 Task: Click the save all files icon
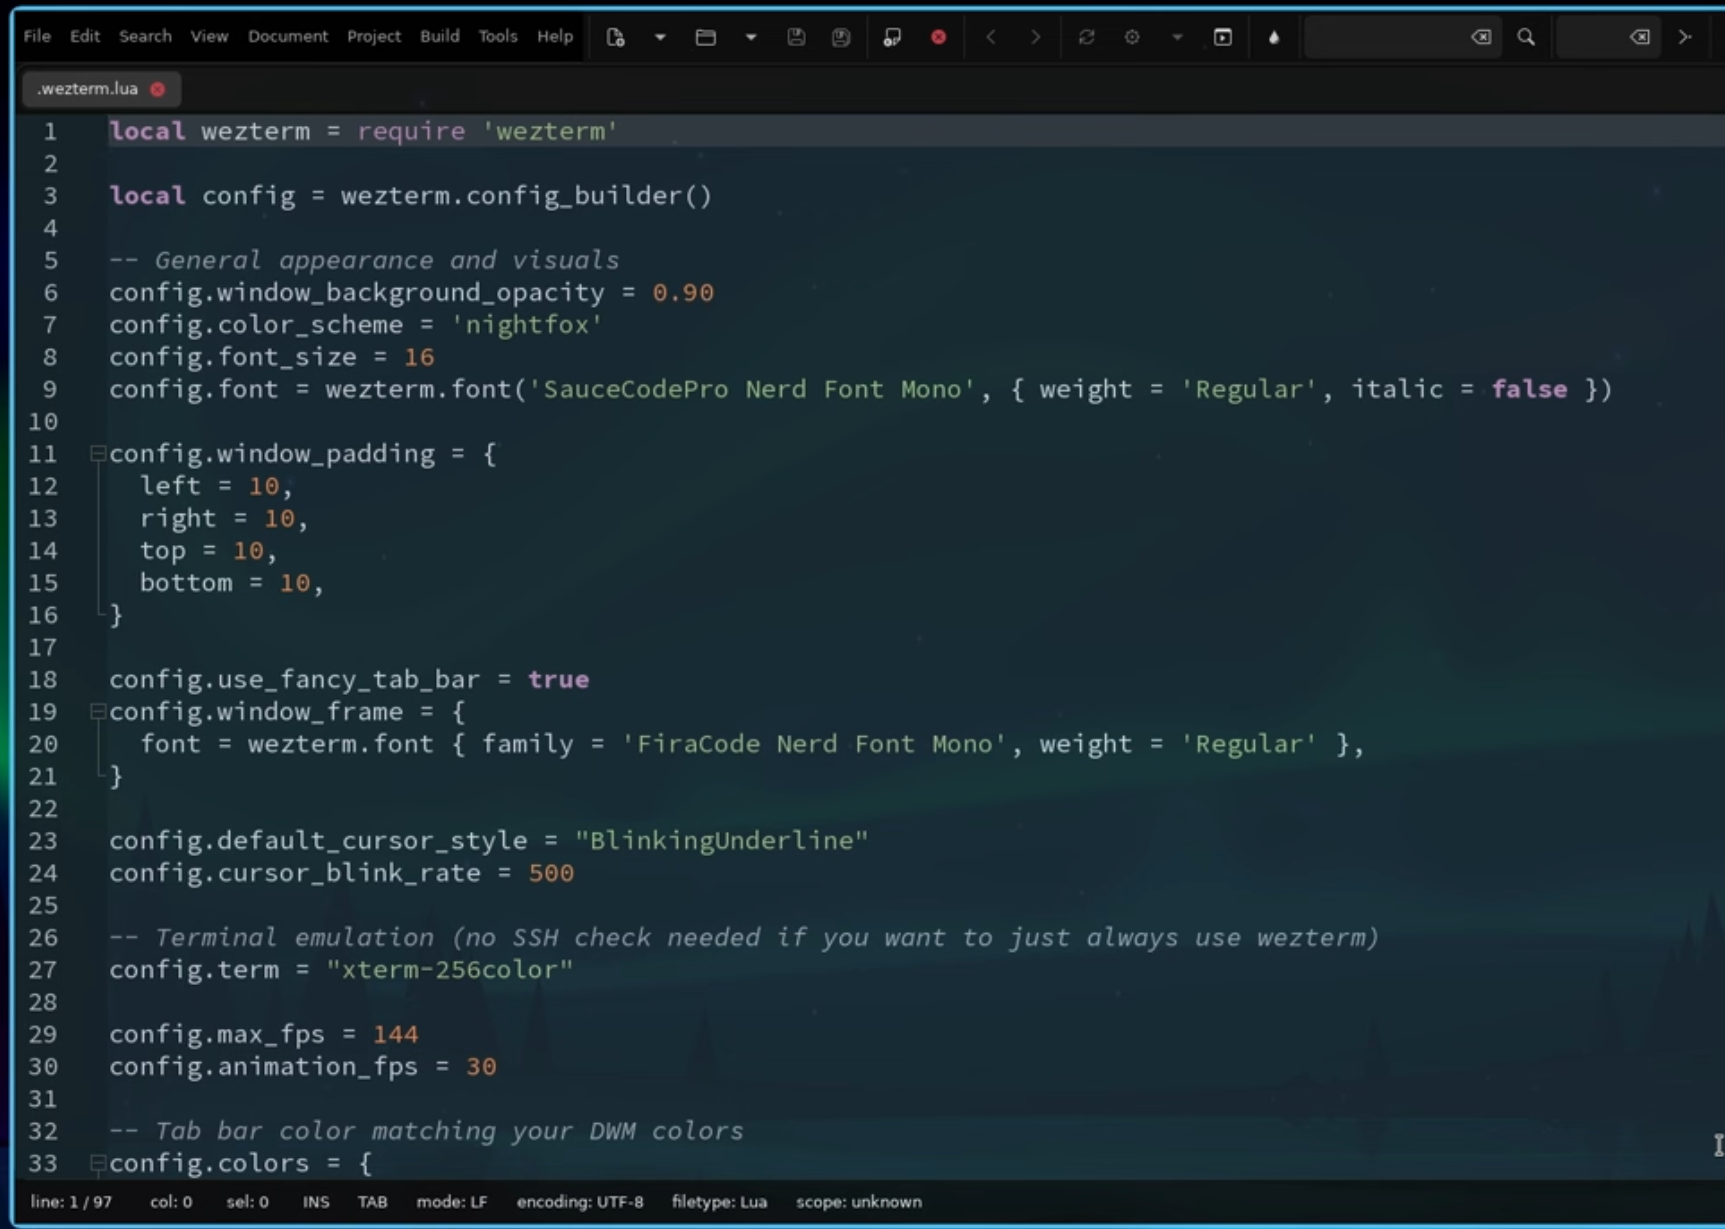(841, 37)
